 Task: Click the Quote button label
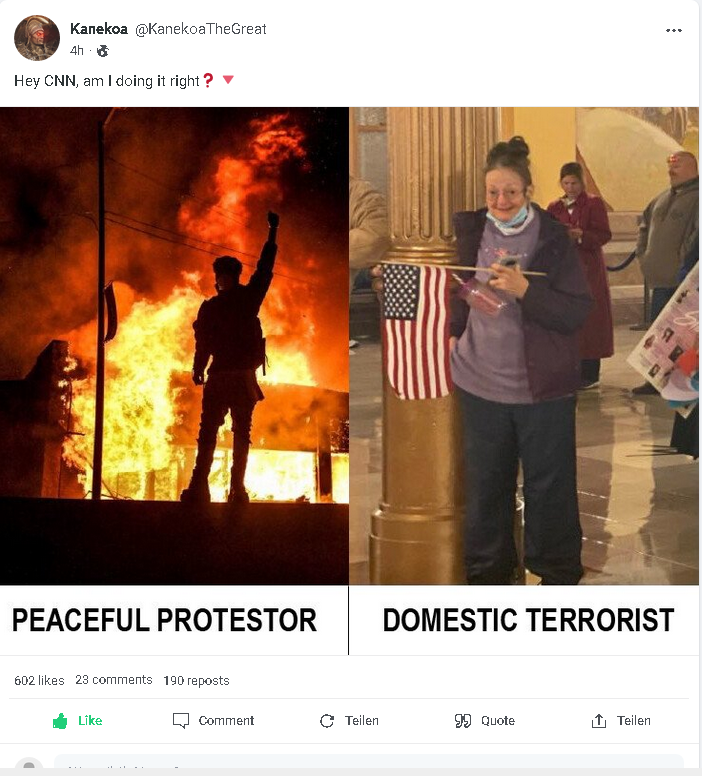point(498,721)
